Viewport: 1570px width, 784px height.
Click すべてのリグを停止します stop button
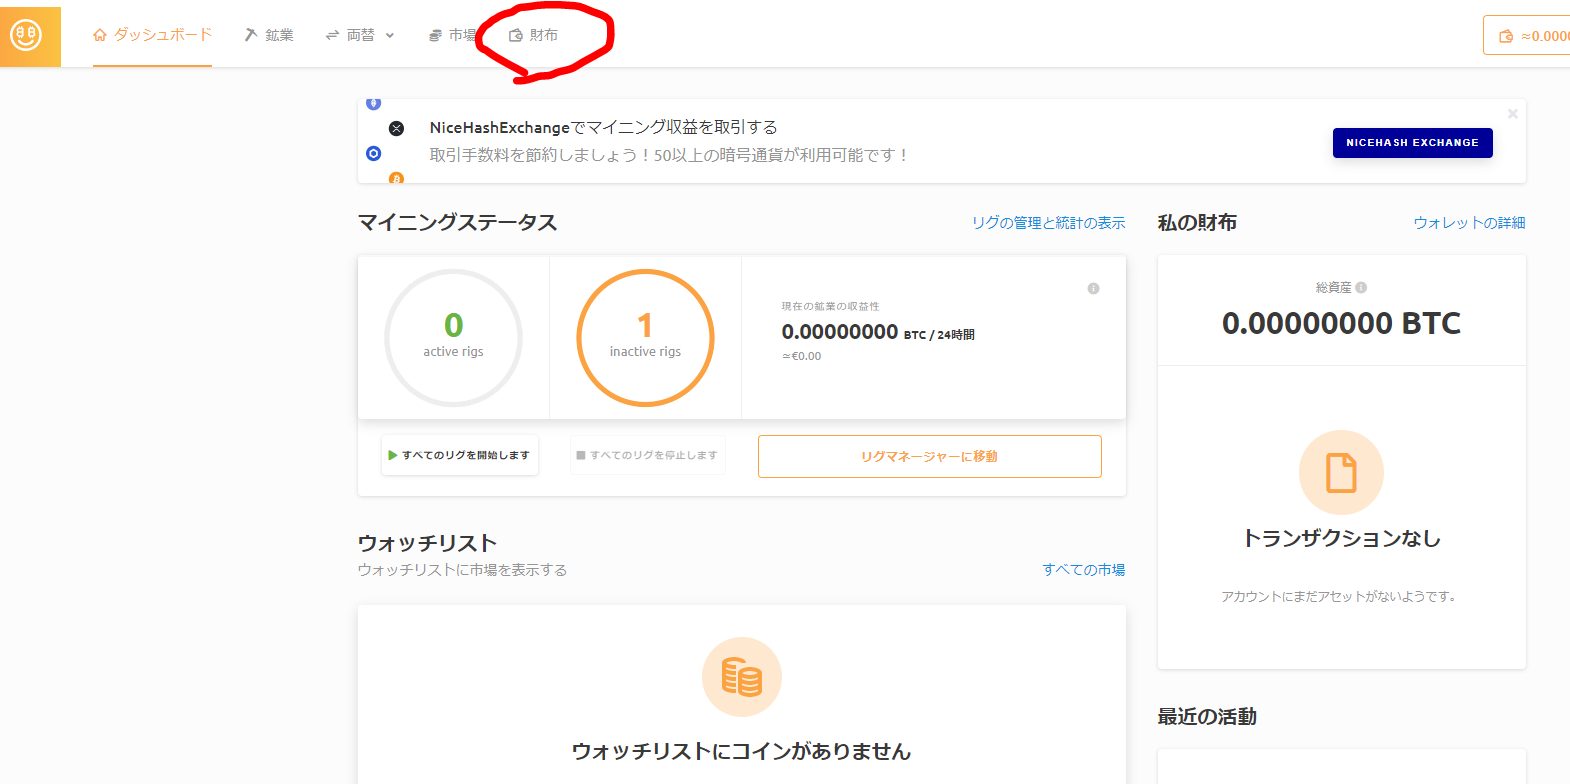[x=648, y=455]
